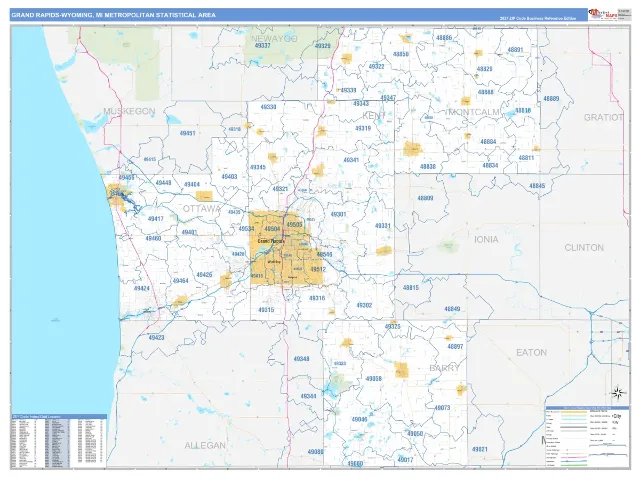Screen dimensions: 640x480
Task: Click ZIP code label 49315
Action: 266,310
